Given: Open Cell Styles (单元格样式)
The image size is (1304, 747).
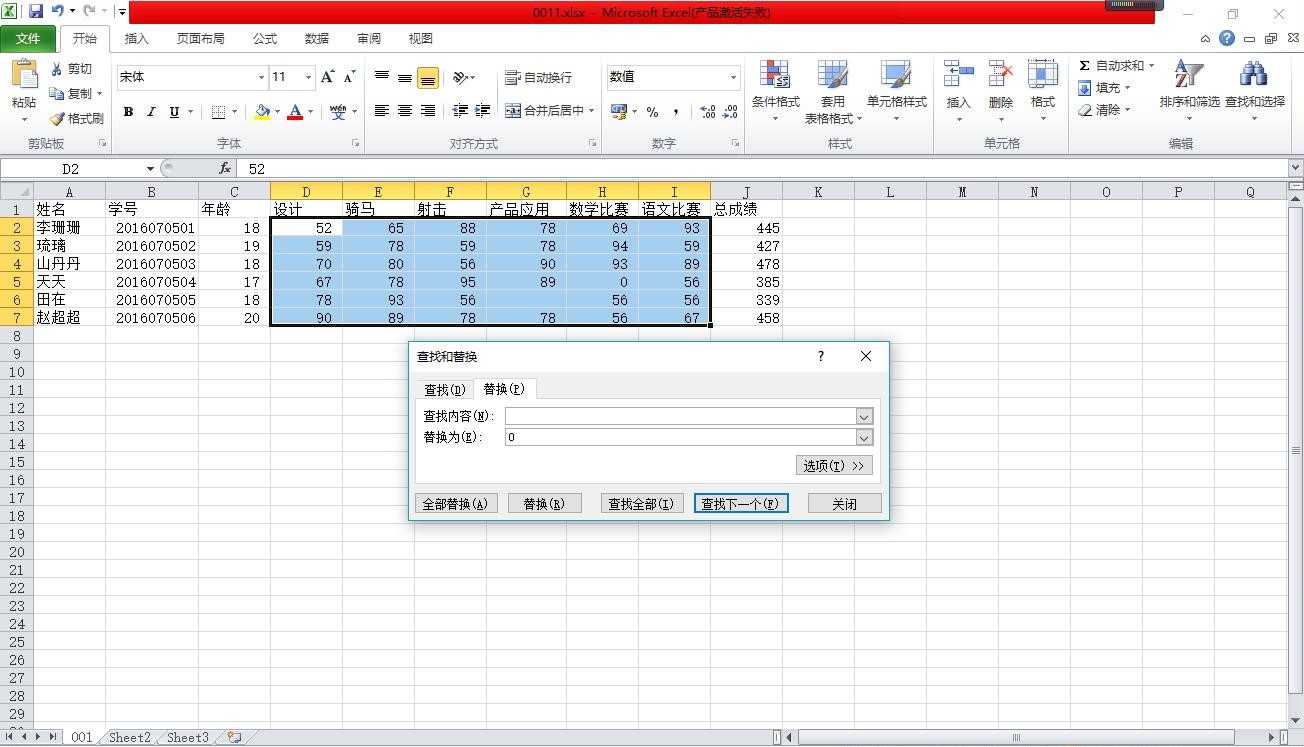Looking at the screenshot, I should click(896, 90).
